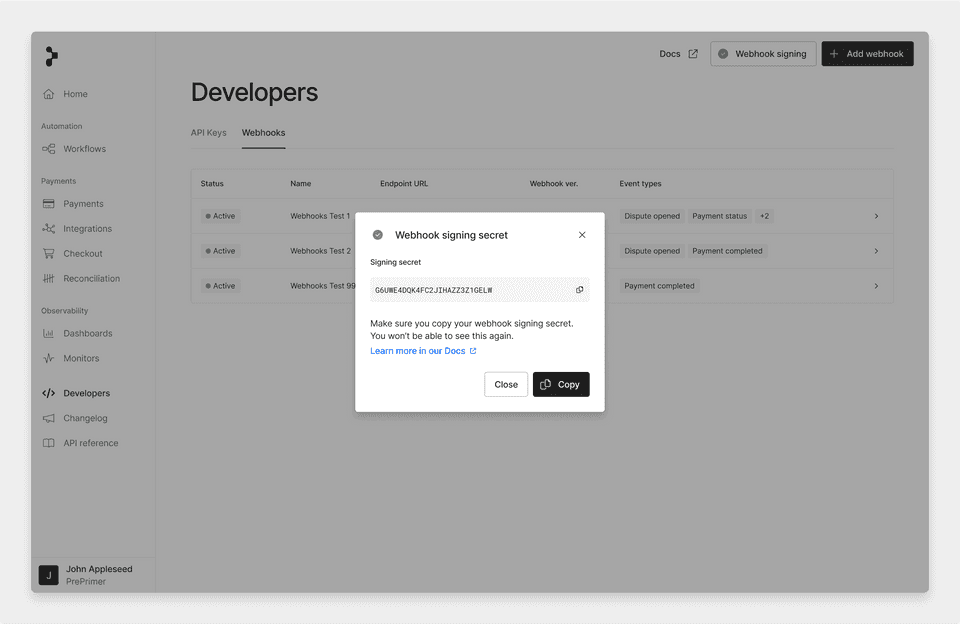Close the Webhook signing secret dialog with X
Viewport: 960px width, 624px height.
tap(582, 235)
